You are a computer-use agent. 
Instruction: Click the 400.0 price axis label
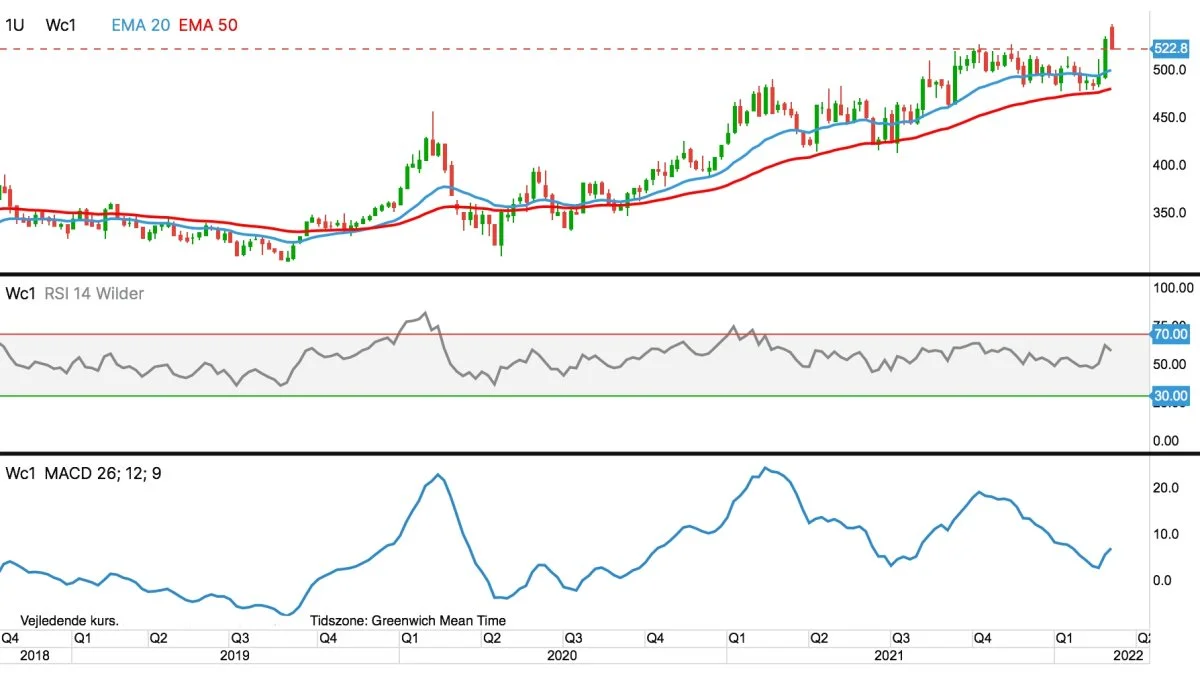click(1170, 165)
